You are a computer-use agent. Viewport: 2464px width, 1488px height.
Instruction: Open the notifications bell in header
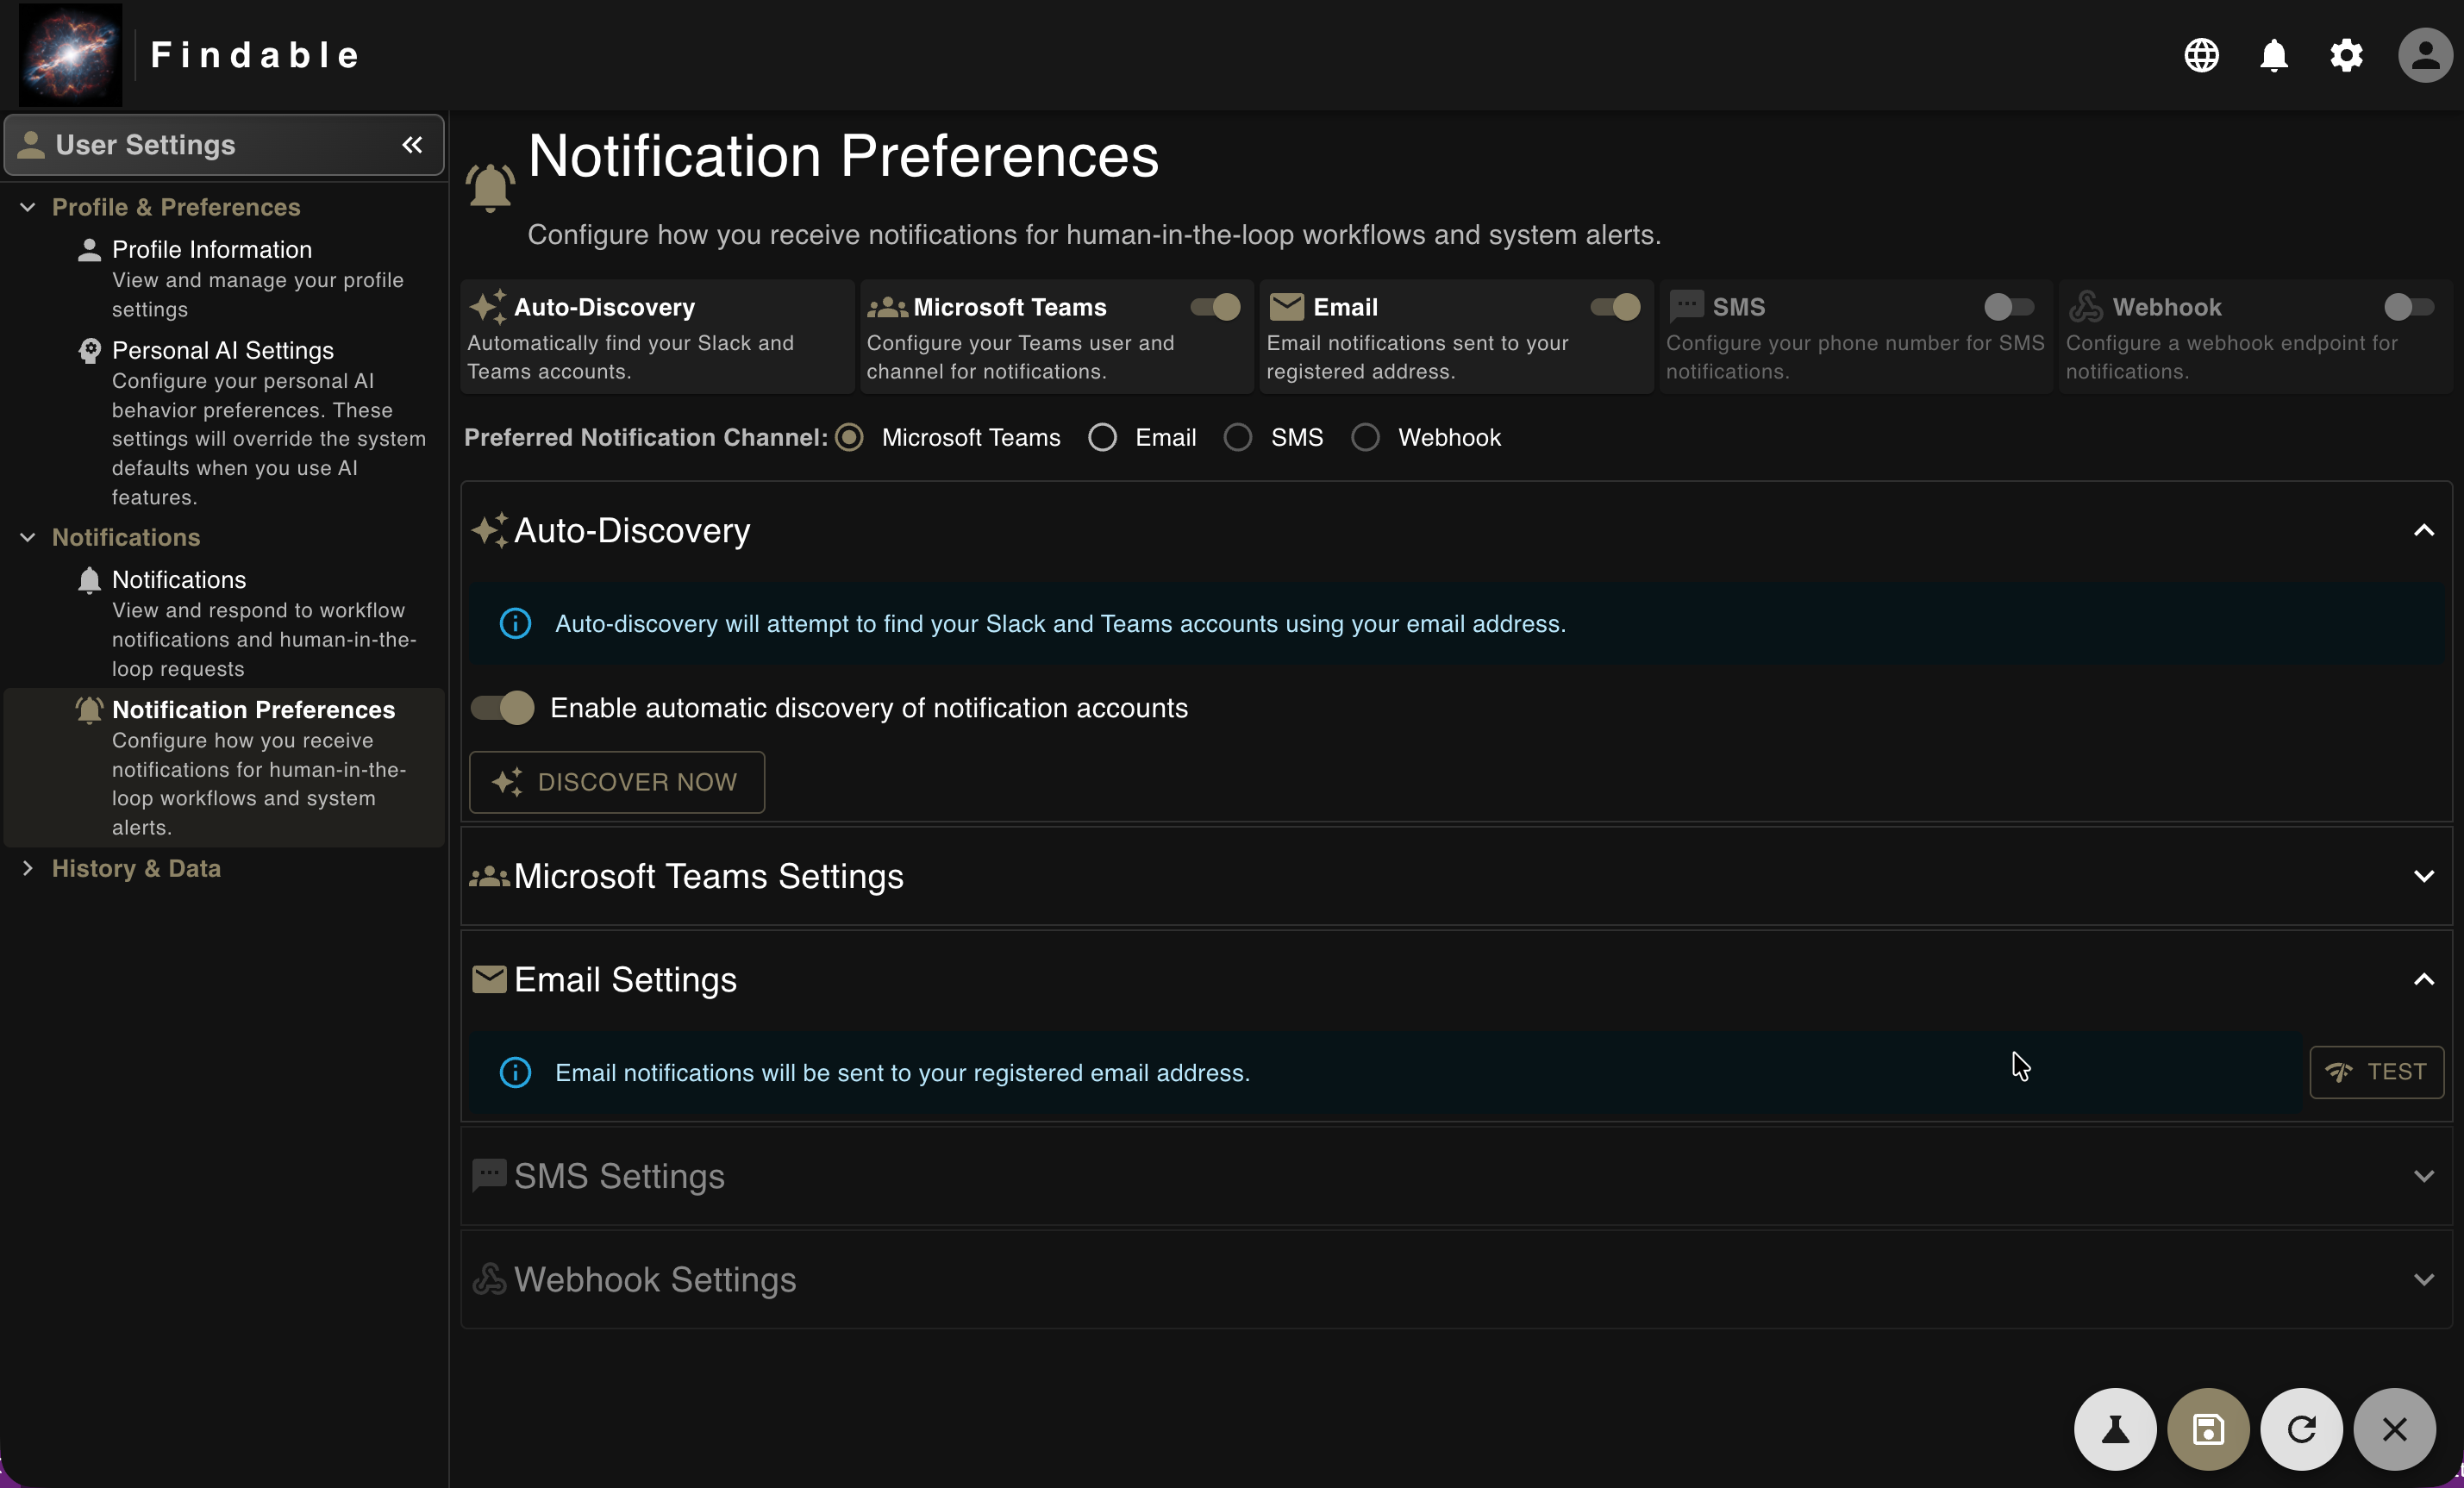(2274, 55)
